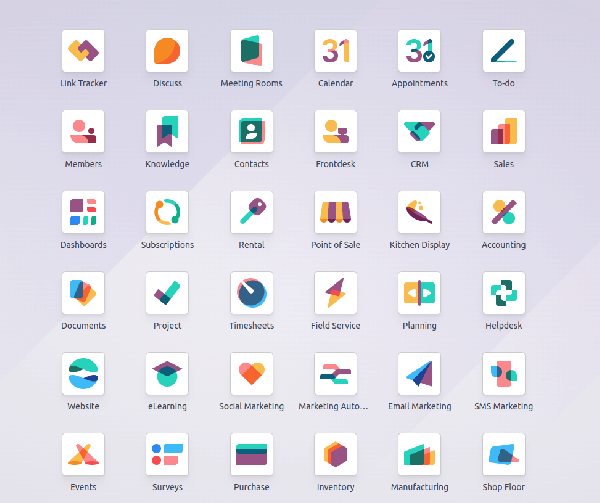Open the Dashboards app

click(83, 212)
